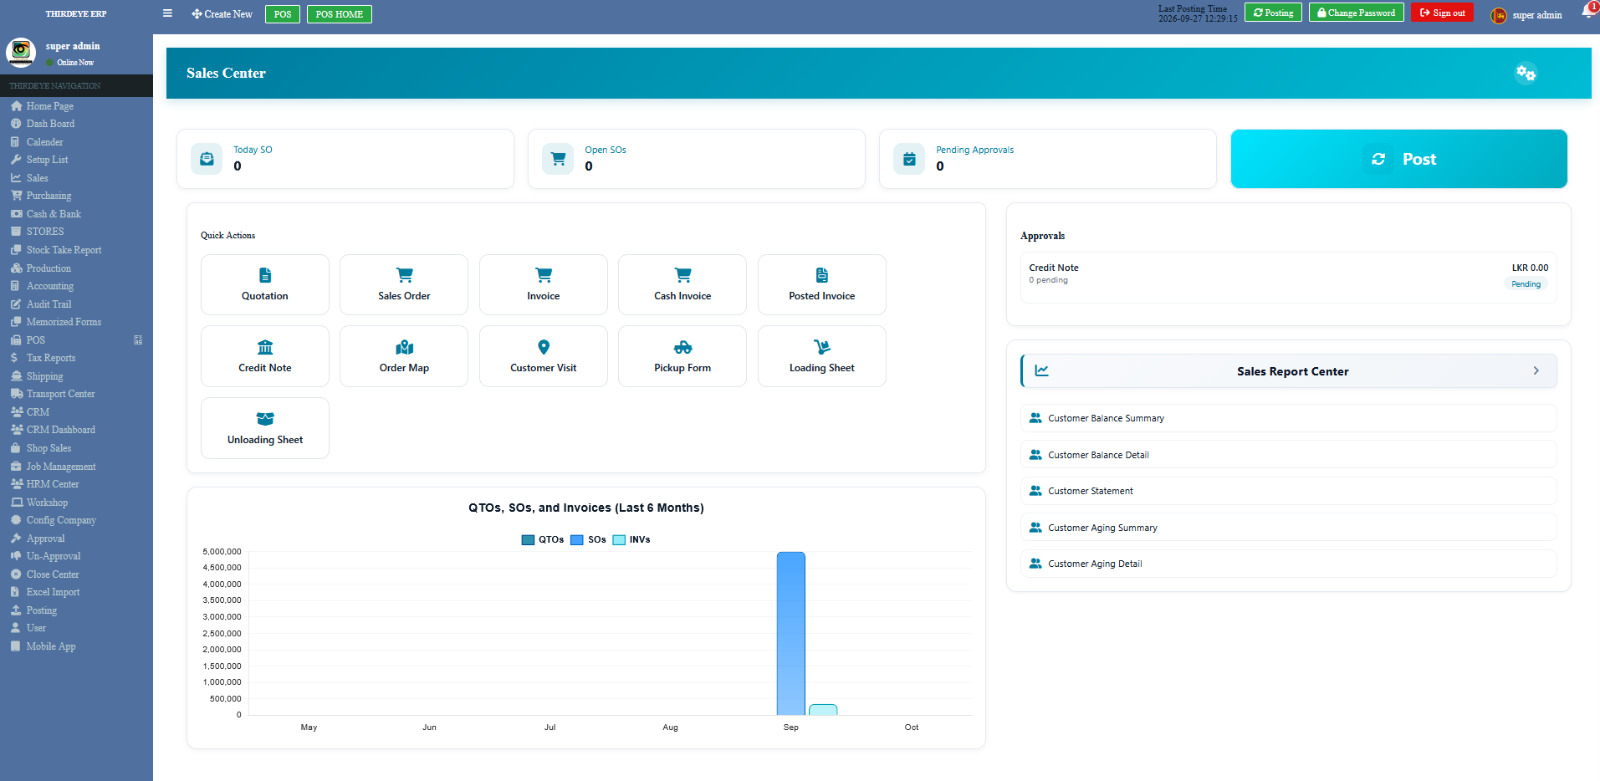
Task: Open the Sales Order quick action
Action: 404,285
